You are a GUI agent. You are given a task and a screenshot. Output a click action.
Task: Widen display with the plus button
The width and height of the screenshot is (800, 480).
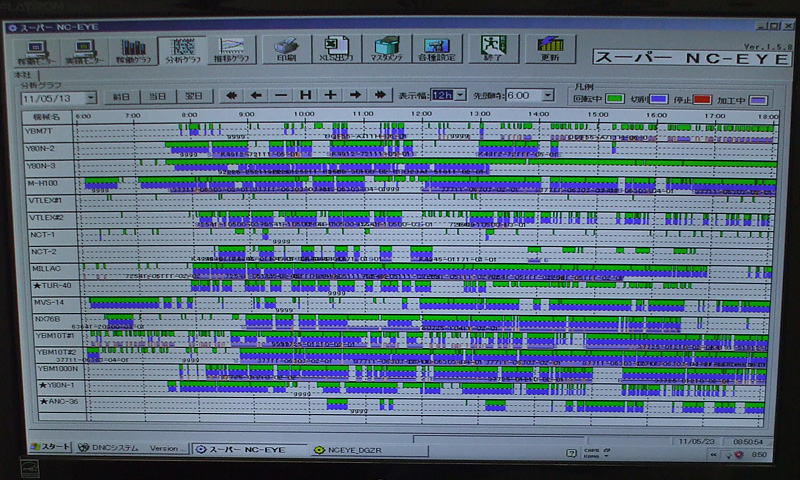coord(330,95)
